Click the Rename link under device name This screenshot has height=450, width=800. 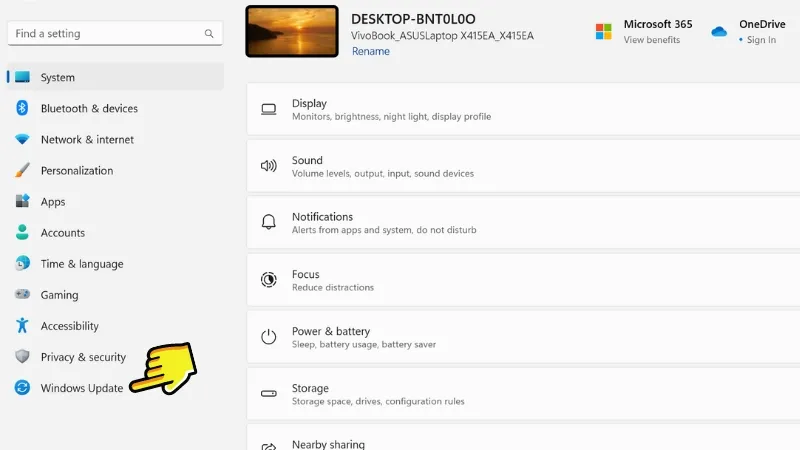click(371, 51)
